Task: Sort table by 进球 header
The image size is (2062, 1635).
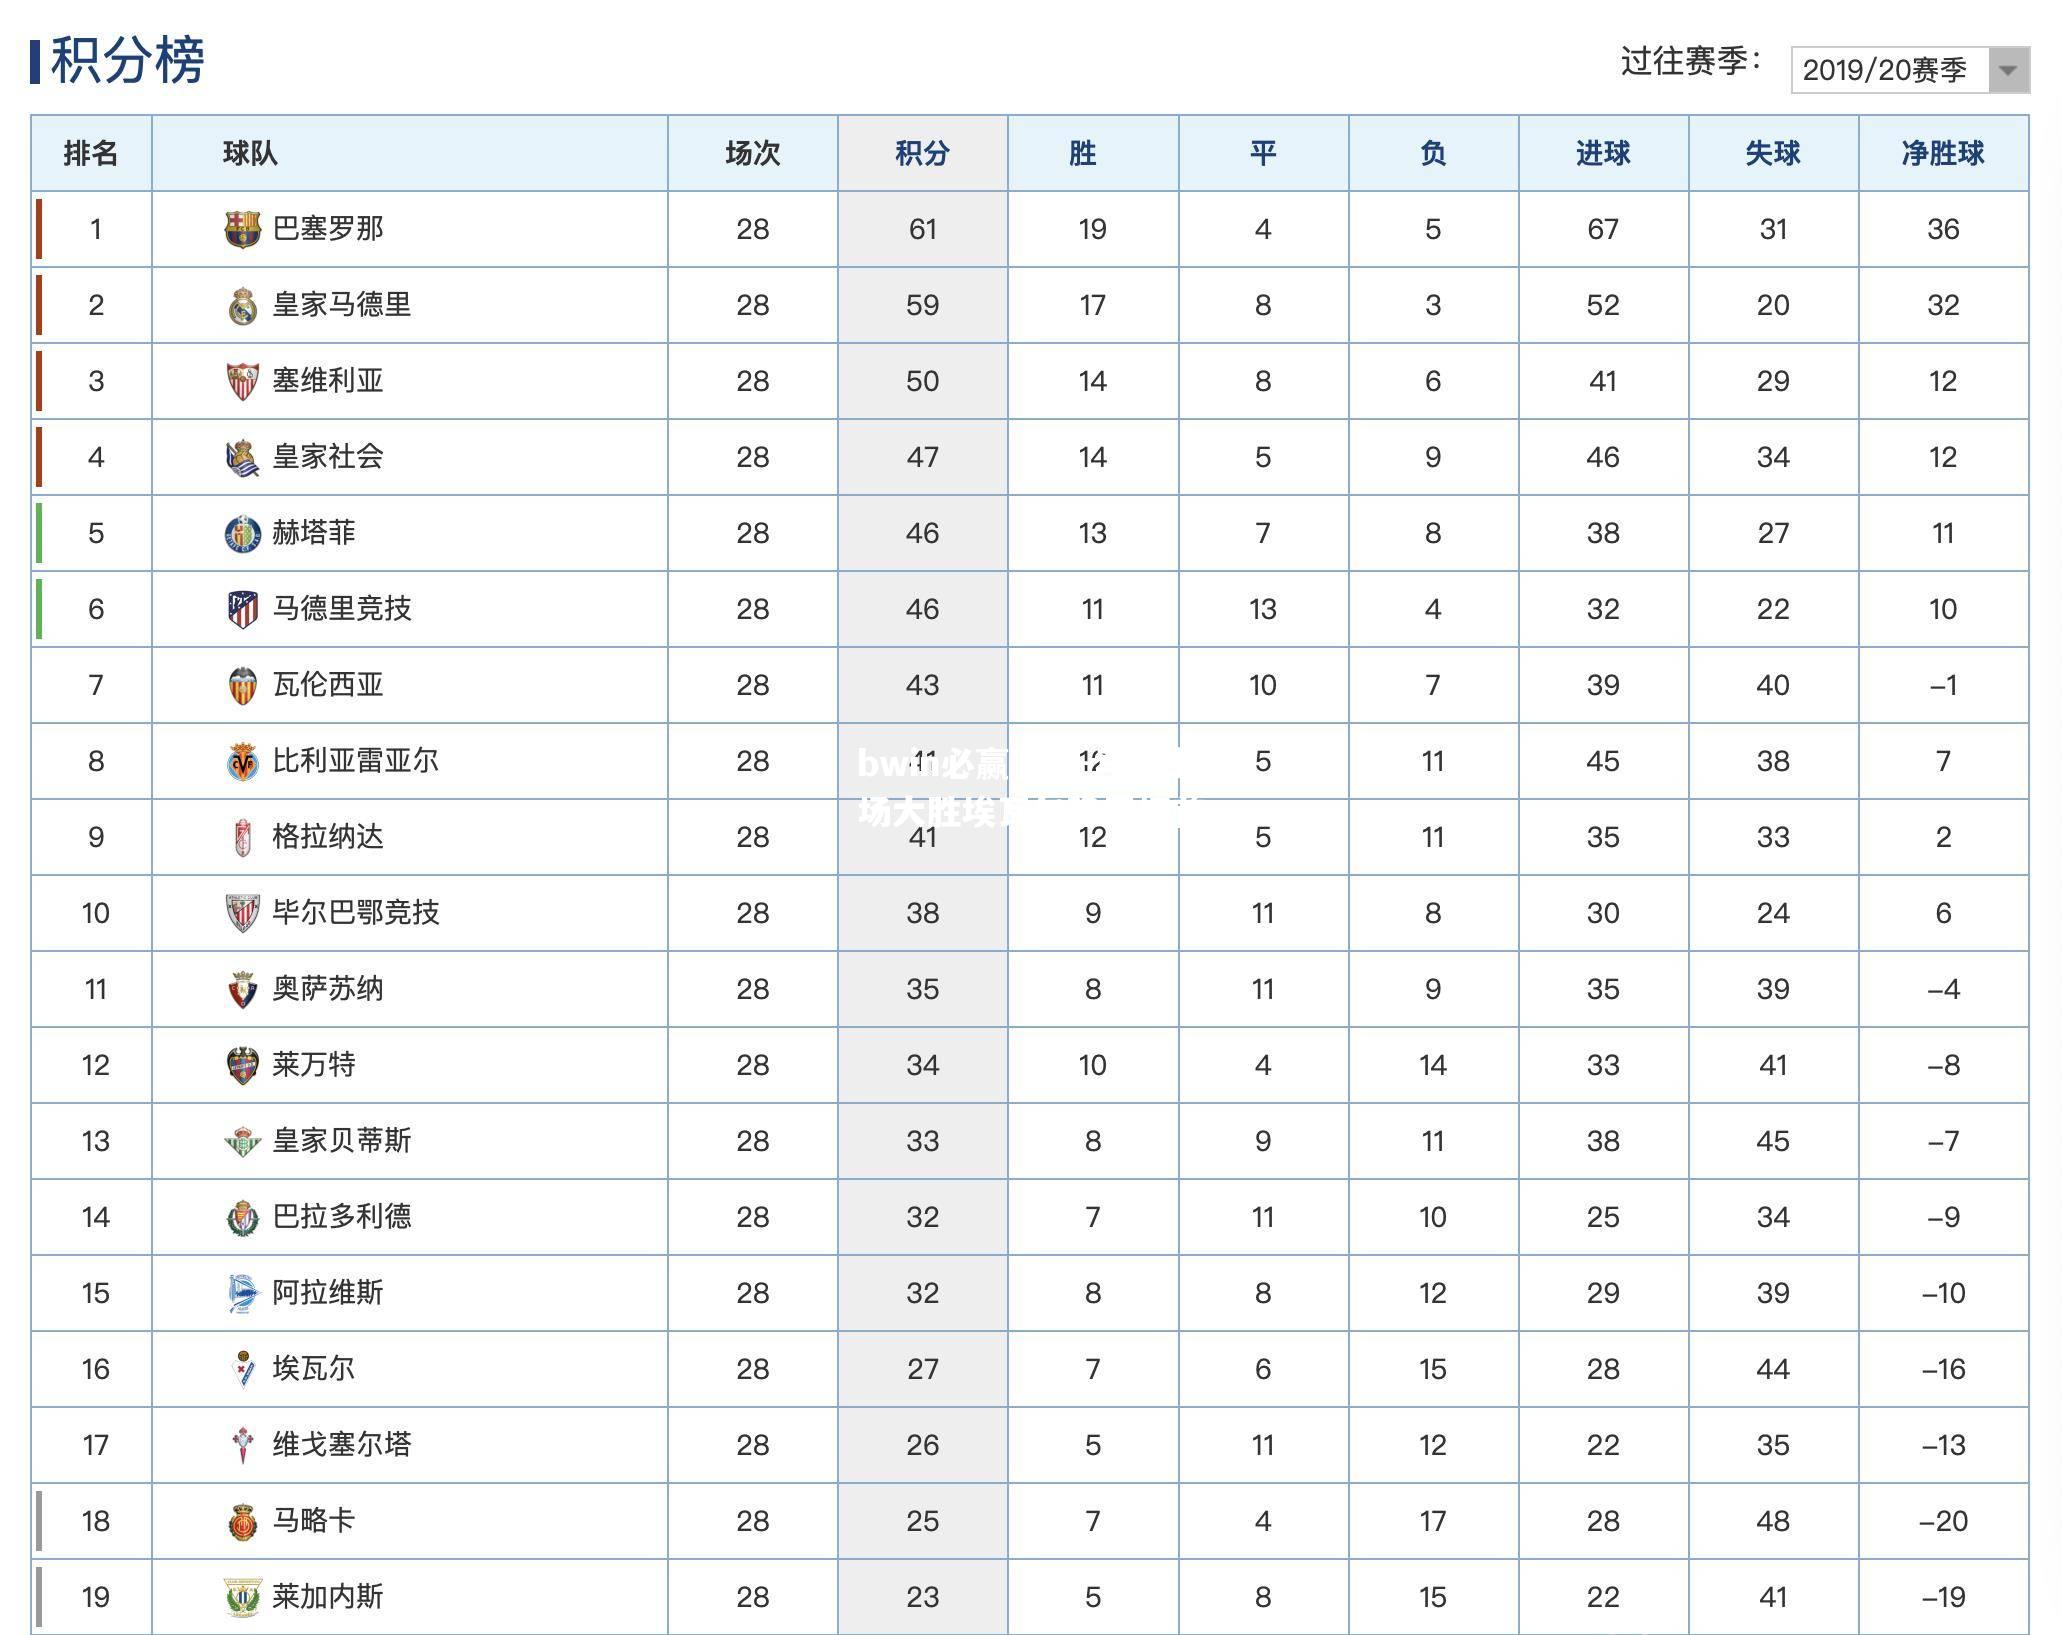Action: point(1603,153)
